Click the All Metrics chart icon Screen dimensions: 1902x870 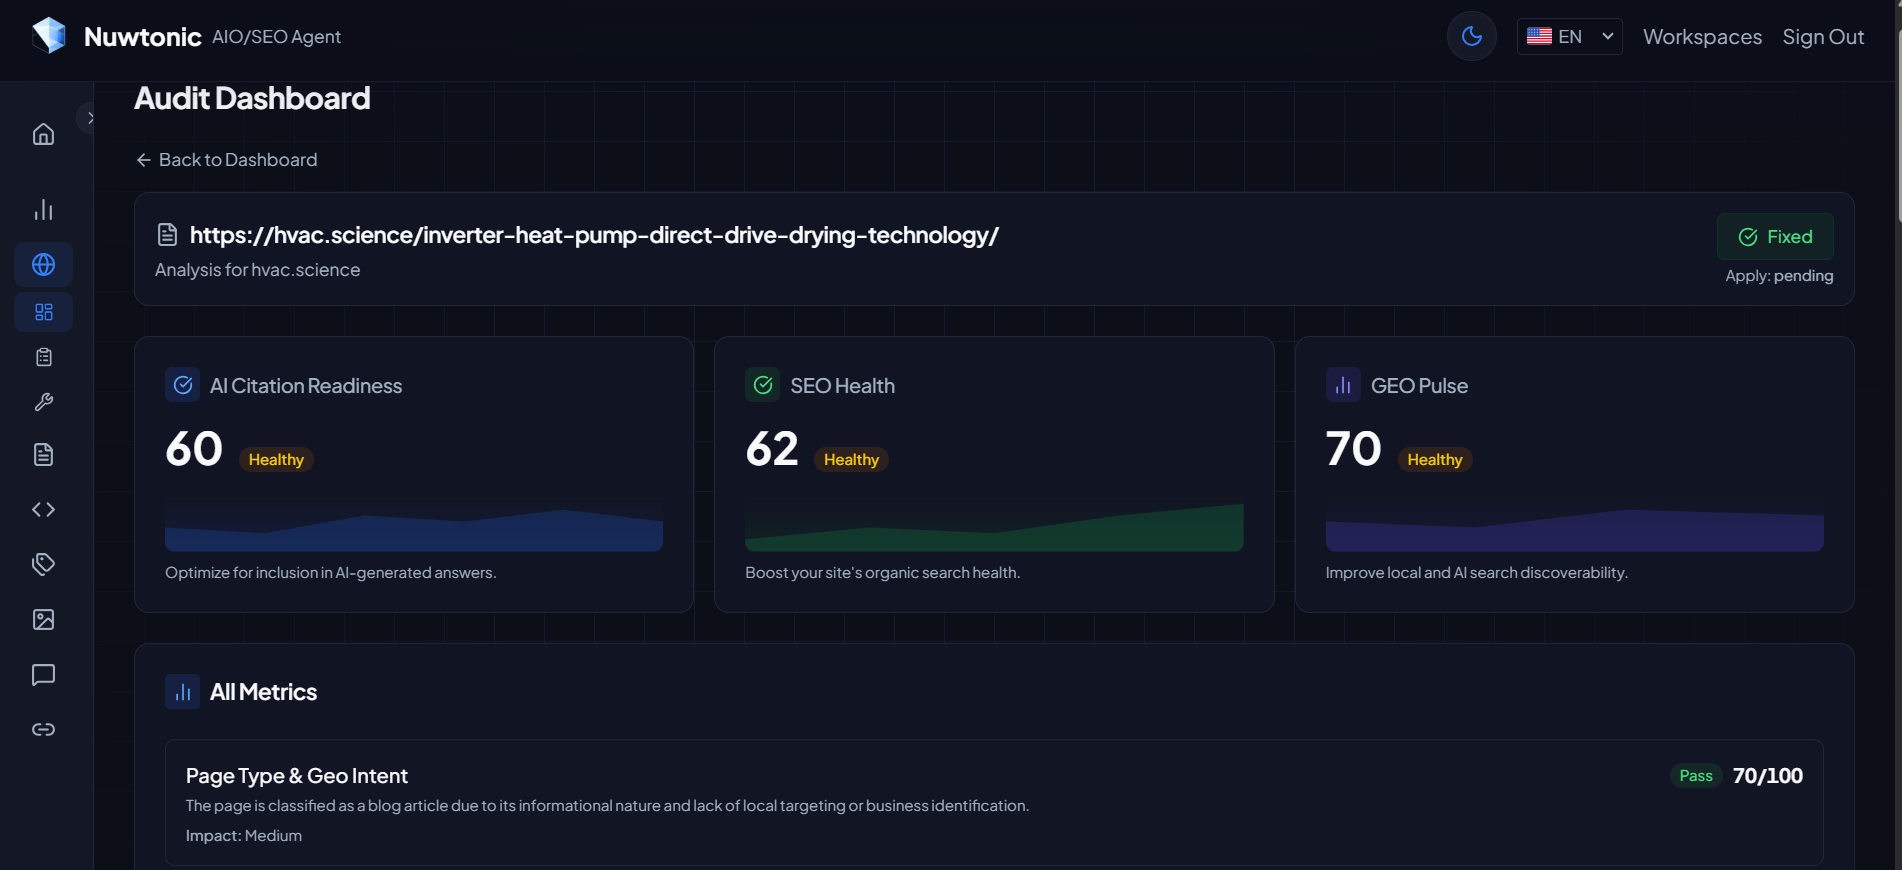pyautogui.click(x=182, y=692)
